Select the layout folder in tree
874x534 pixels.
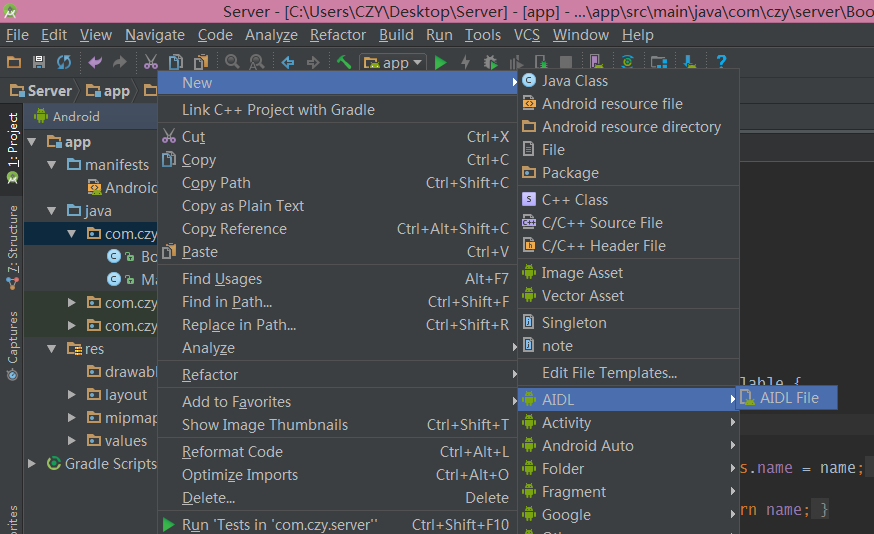(x=125, y=395)
